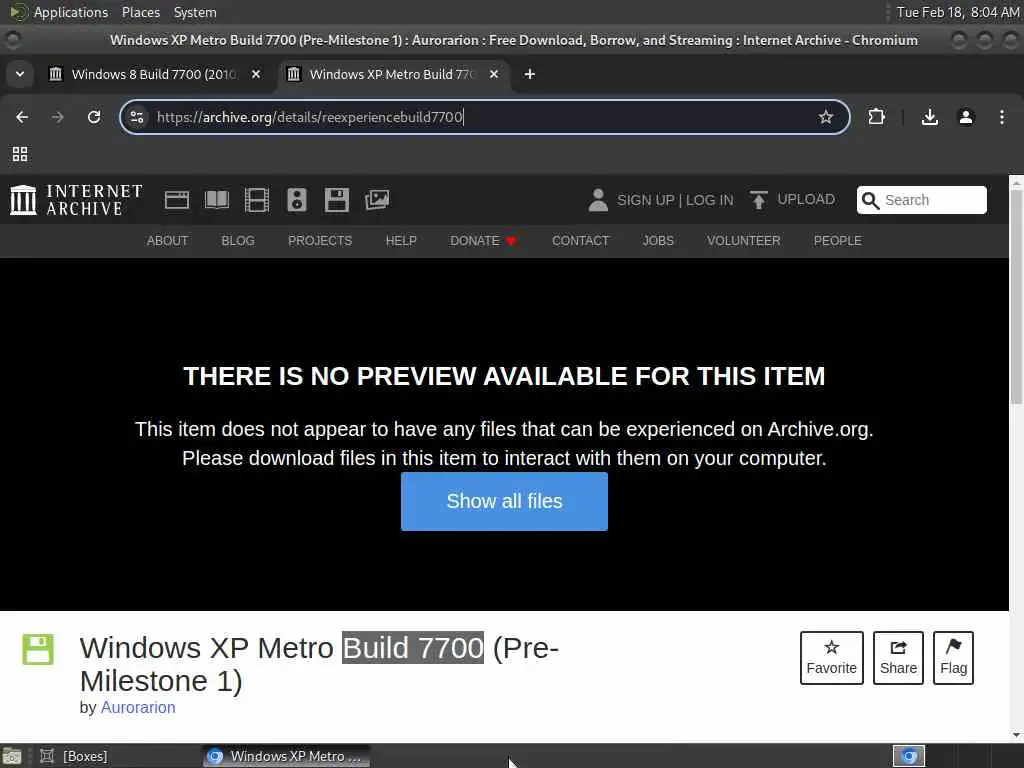Click the LOG IN link
The width and height of the screenshot is (1024, 768).
tap(709, 200)
